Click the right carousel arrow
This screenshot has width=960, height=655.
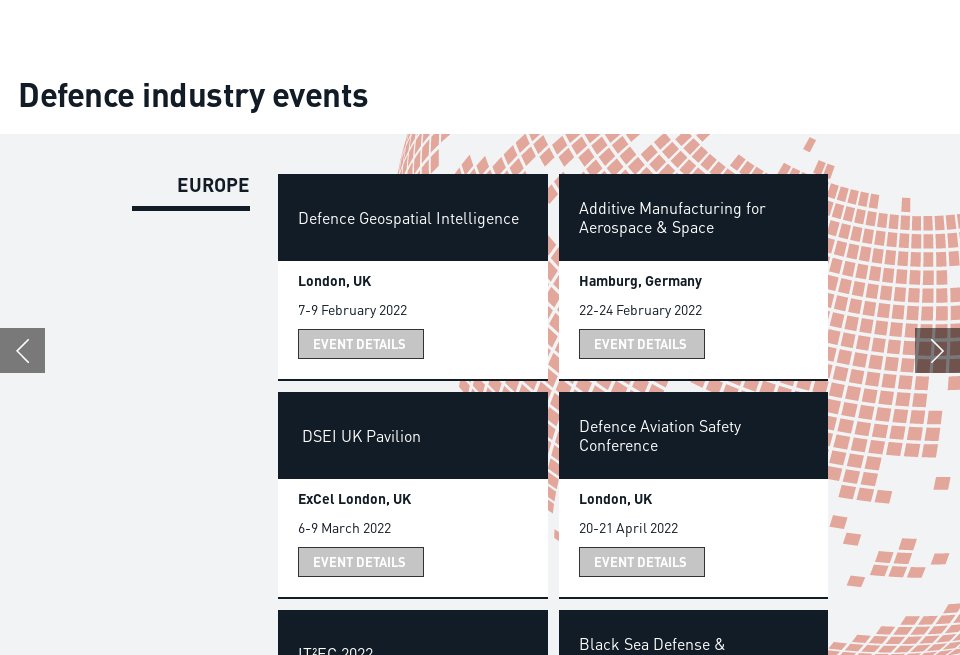pyautogui.click(x=936, y=350)
